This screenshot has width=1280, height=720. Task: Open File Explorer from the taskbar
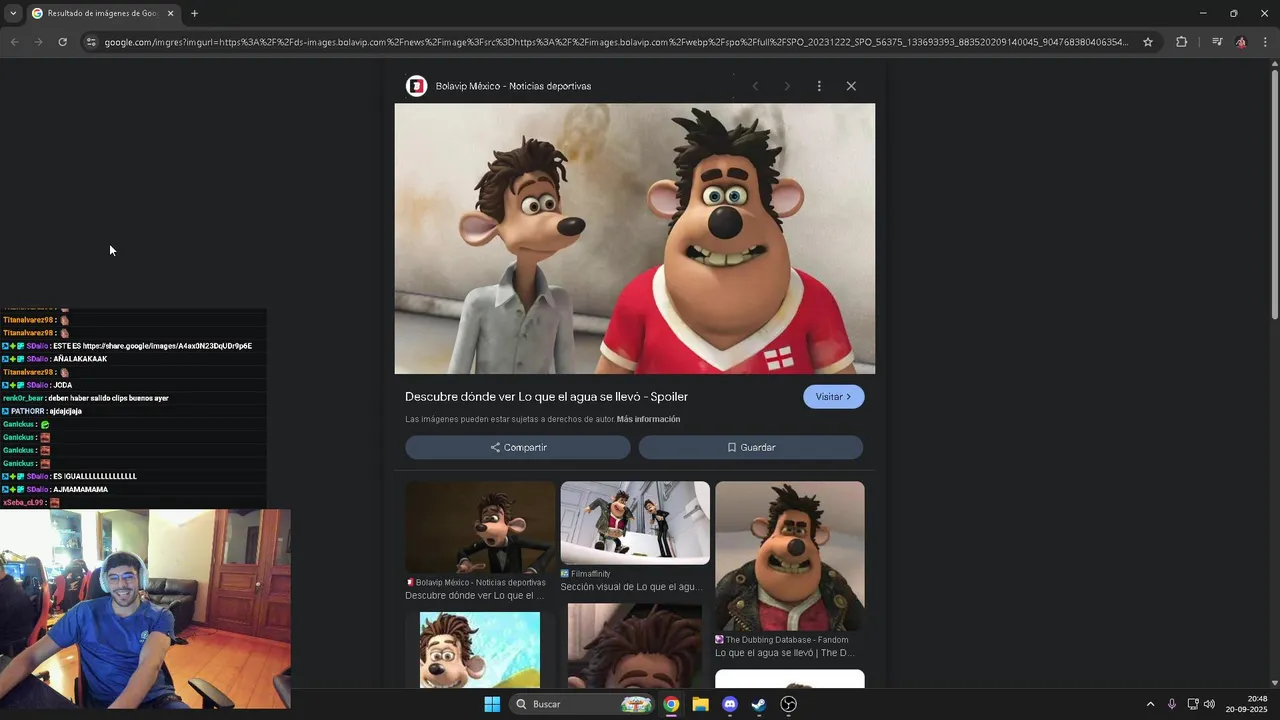[700, 704]
